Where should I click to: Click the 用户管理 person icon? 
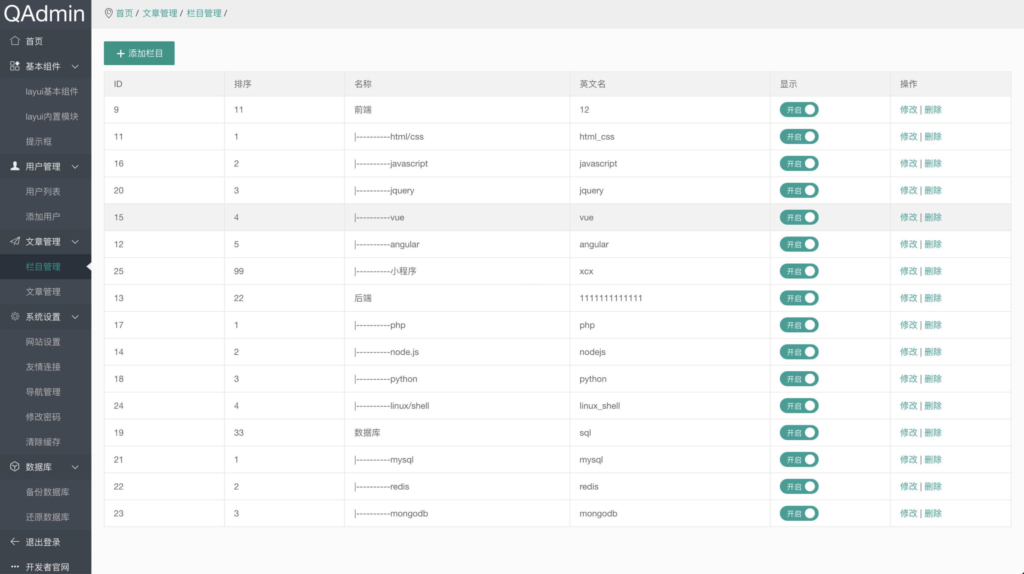pyautogui.click(x=15, y=166)
